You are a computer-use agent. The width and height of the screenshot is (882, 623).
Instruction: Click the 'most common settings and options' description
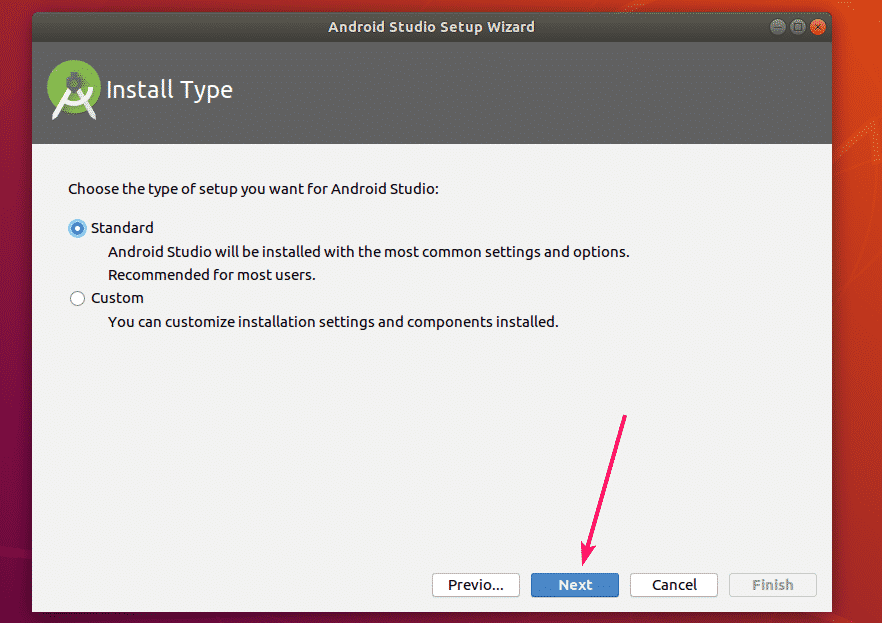point(368,252)
